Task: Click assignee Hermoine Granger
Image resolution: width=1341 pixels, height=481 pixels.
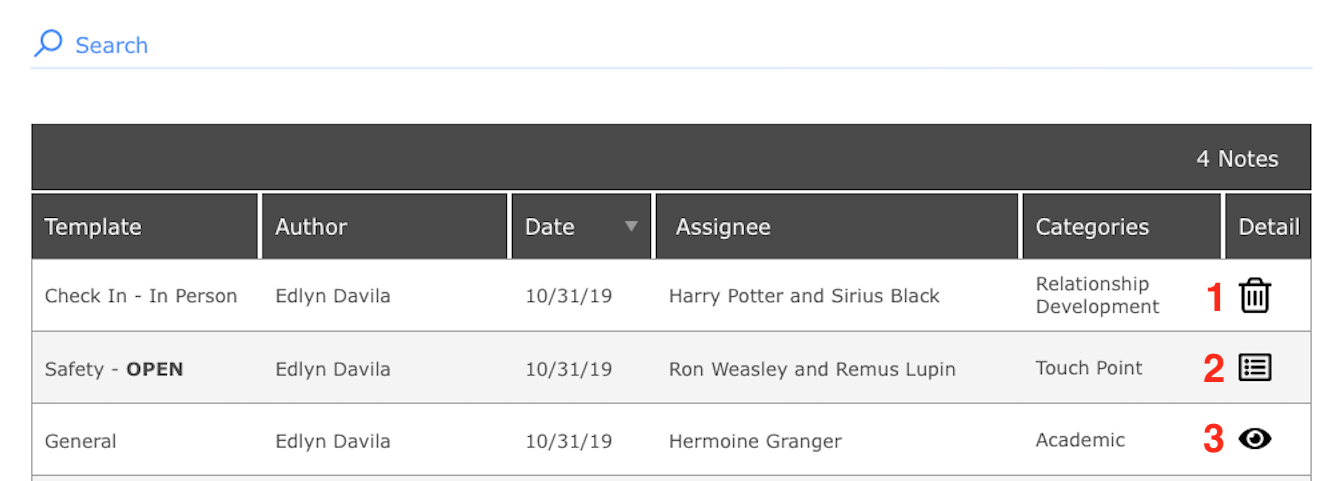Action: 755,441
